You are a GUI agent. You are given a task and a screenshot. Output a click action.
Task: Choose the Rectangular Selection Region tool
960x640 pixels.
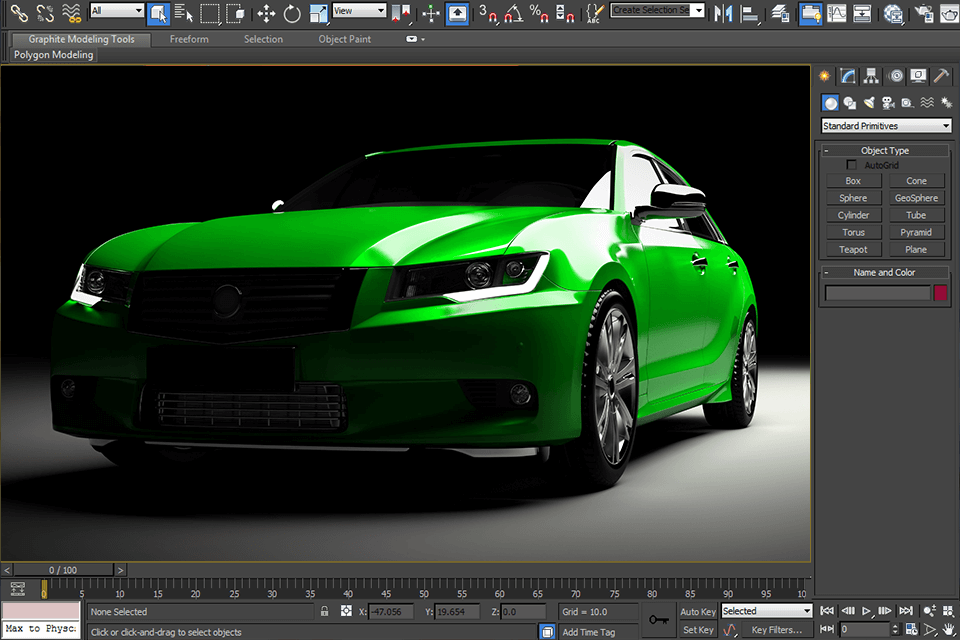(209, 13)
